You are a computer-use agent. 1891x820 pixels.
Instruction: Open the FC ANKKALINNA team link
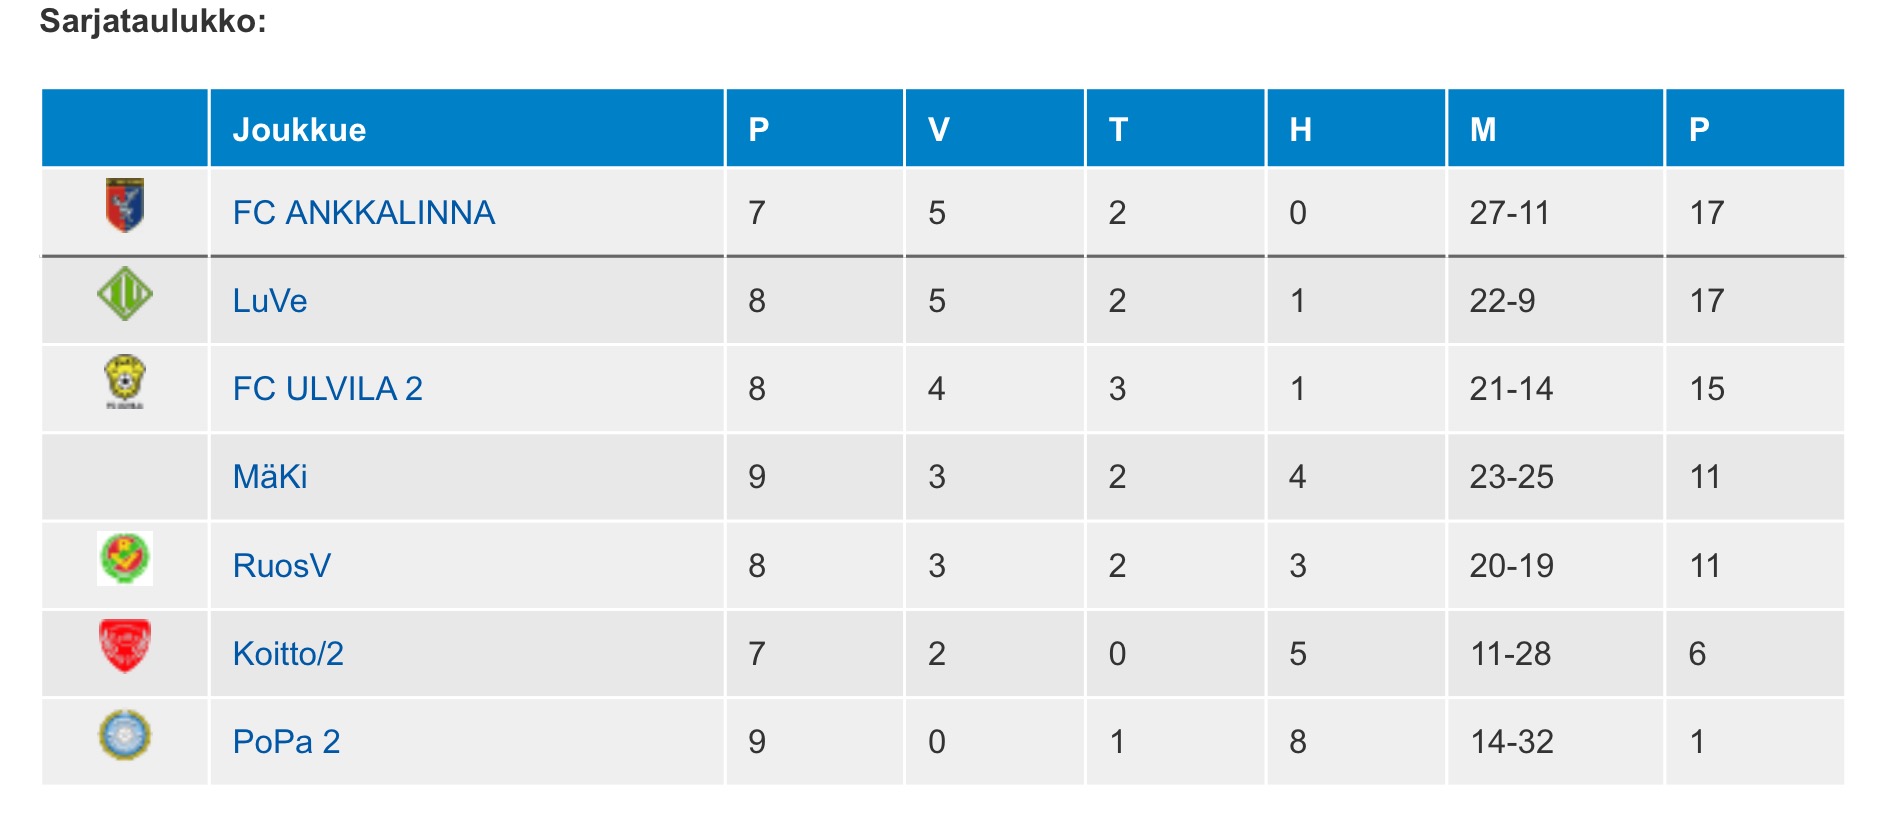tap(363, 213)
